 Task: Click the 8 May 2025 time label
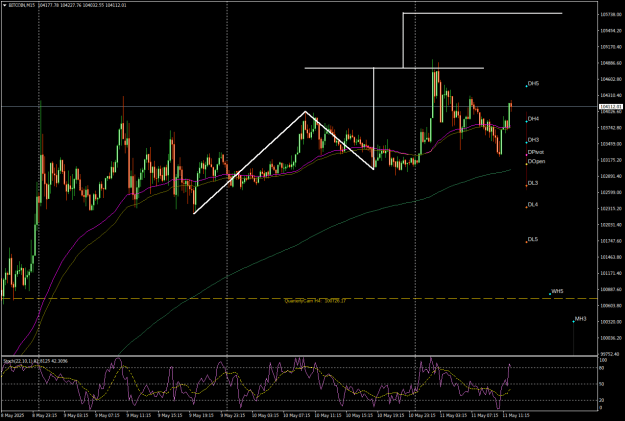click(12, 415)
